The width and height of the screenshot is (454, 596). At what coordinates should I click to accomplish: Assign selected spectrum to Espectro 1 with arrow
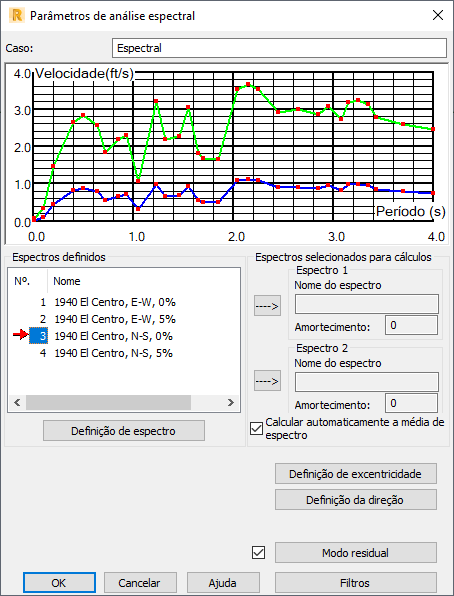tap(267, 306)
